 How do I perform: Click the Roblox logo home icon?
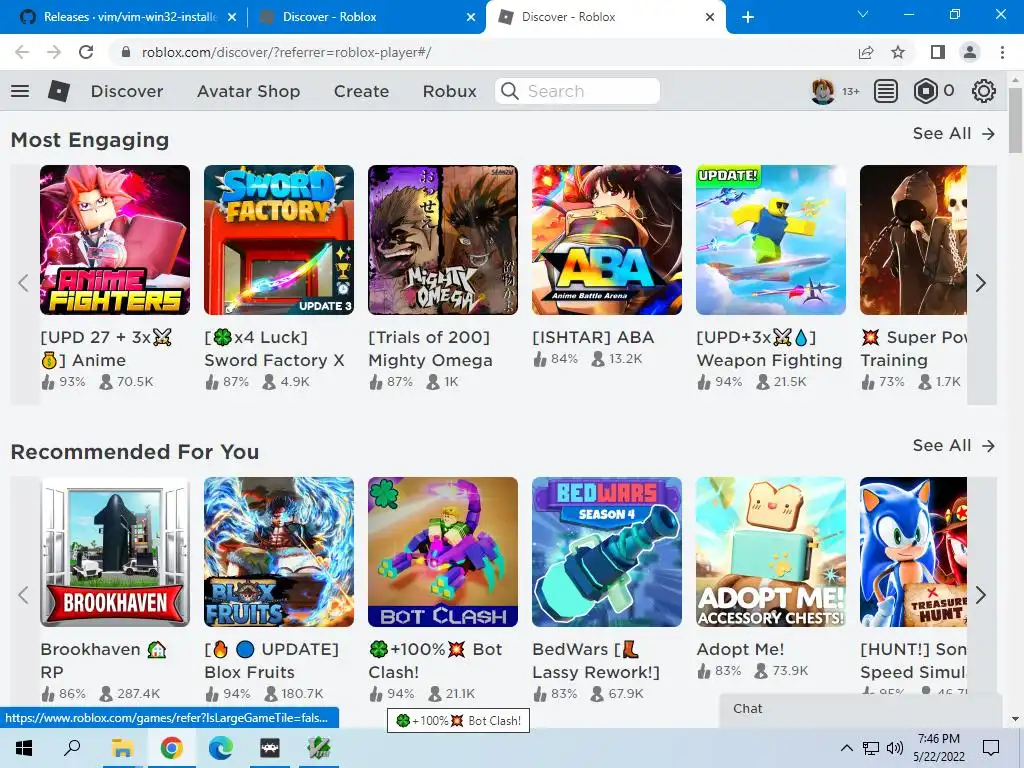tap(59, 91)
